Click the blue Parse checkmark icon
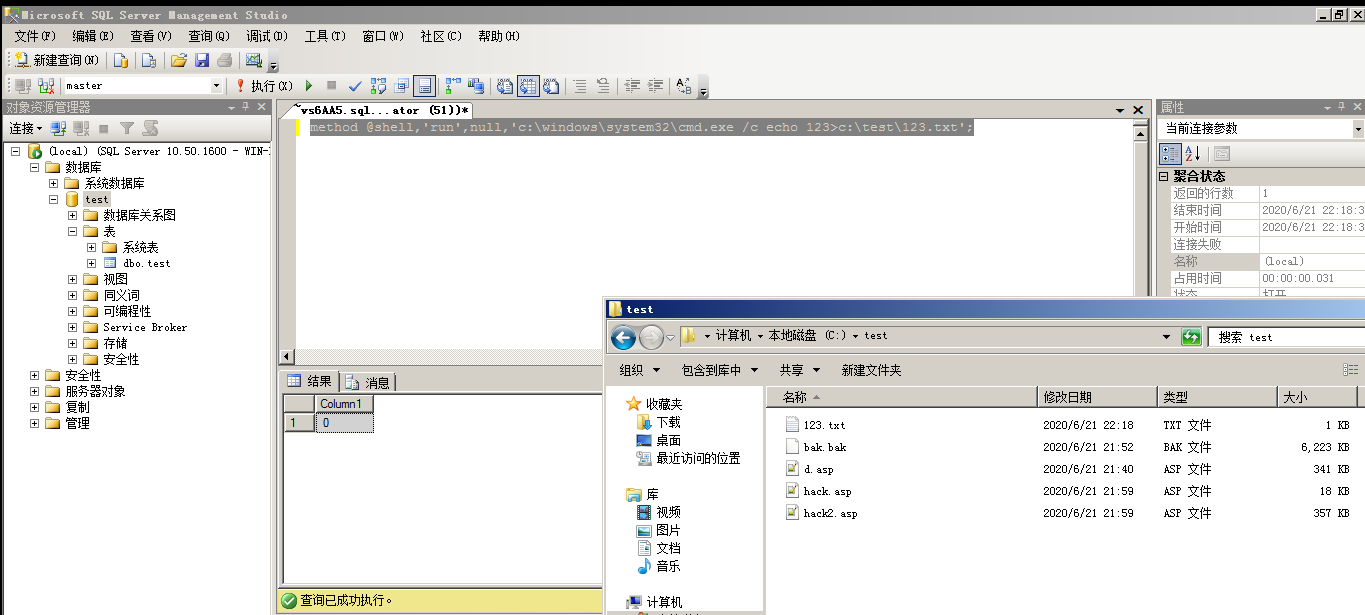Image resolution: width=1365 pixels, height=615 pixels. [x=355, y=86]
